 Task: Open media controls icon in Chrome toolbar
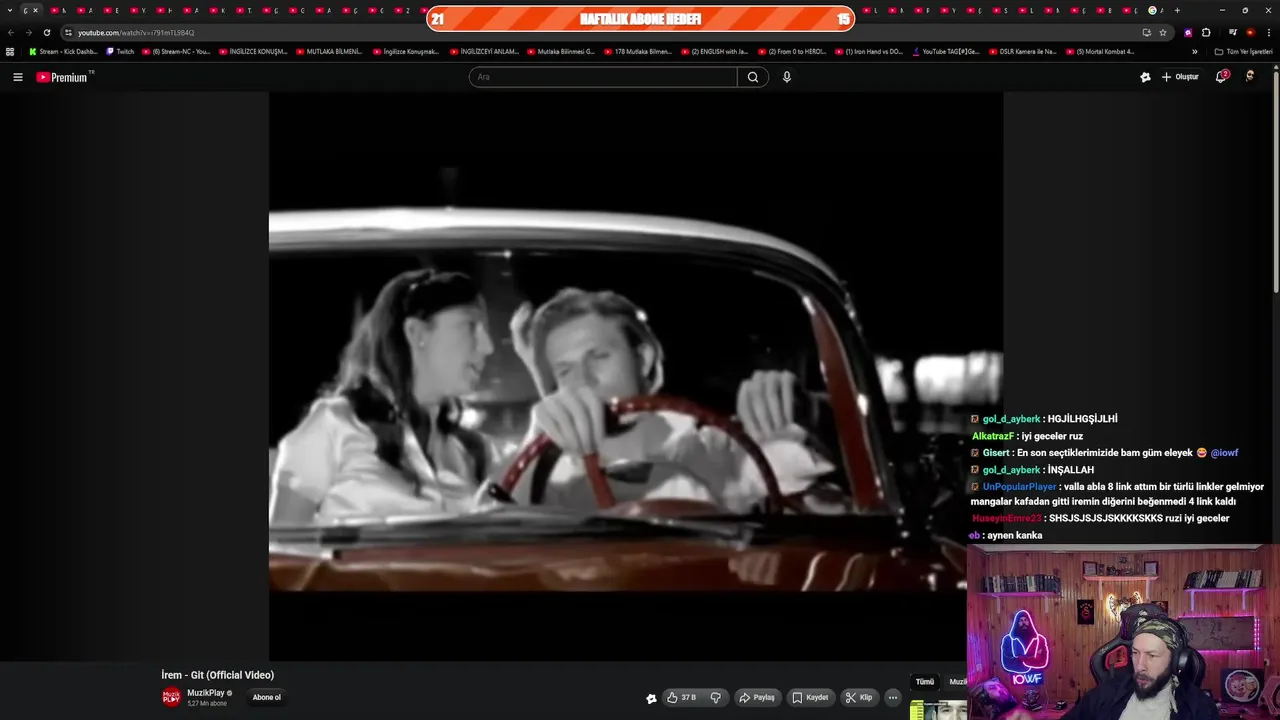1233,32
